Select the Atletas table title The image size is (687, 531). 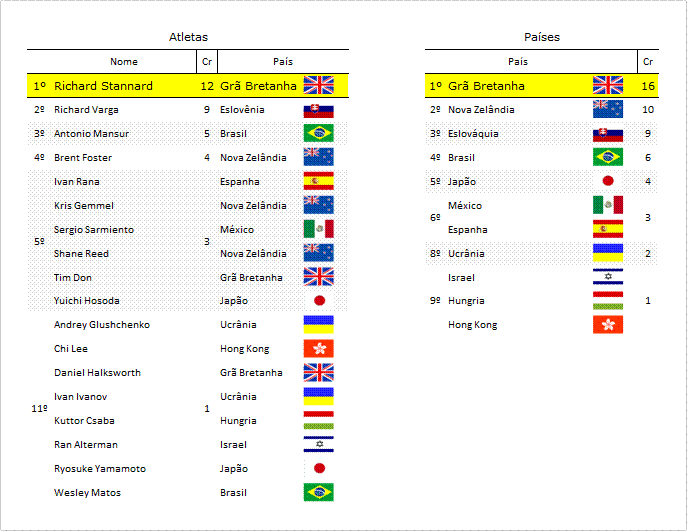[188, 37]
